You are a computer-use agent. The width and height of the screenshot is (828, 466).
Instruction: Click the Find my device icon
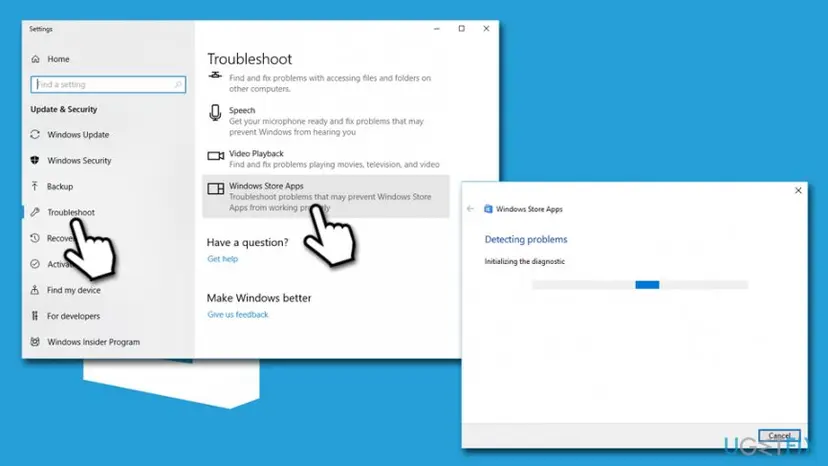pos(35,290)
